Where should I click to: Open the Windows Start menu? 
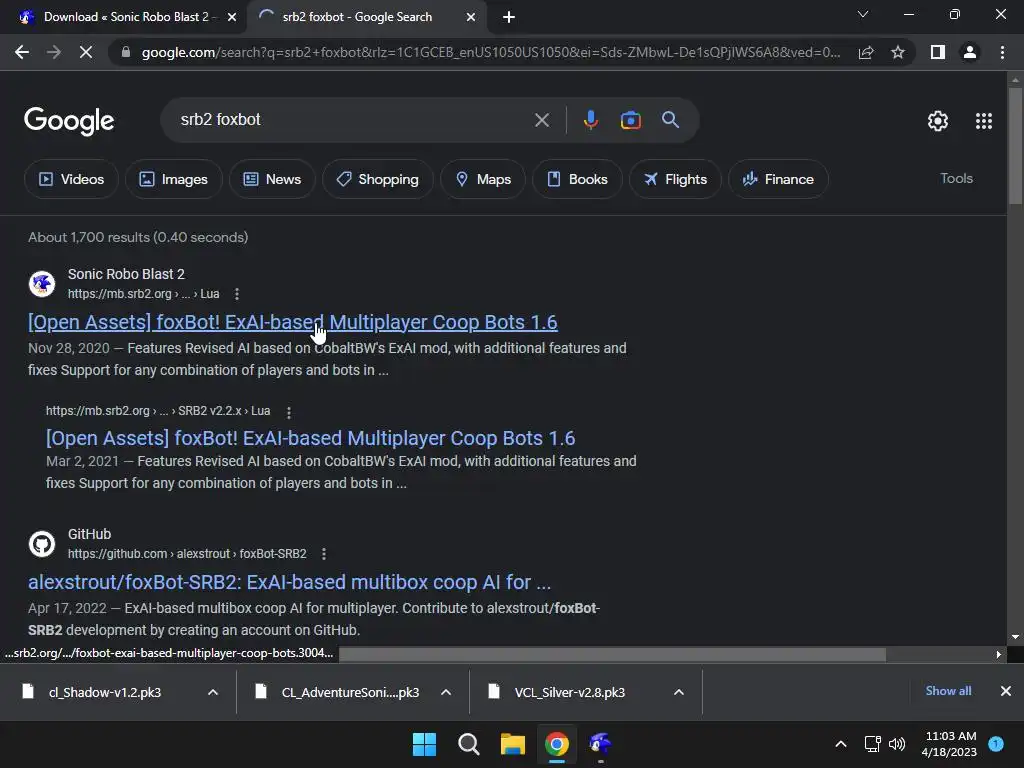(x=424, y=744)
